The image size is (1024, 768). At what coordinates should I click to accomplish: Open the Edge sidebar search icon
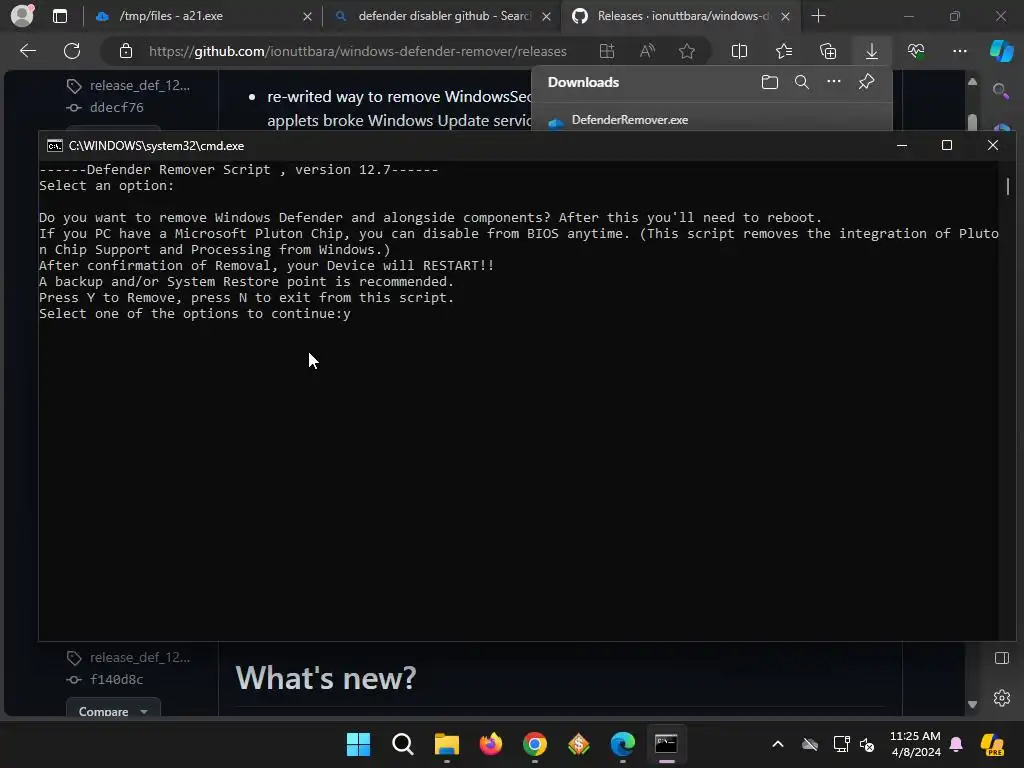1000,91
